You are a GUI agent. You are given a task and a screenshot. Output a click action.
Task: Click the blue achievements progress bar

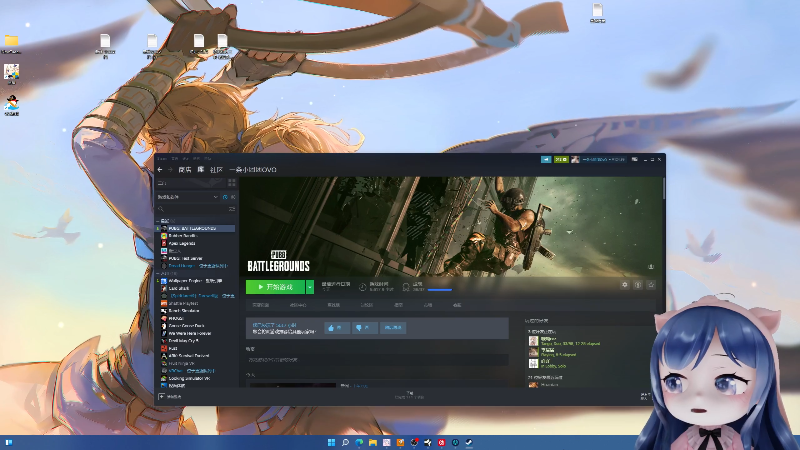coord(439,290)
